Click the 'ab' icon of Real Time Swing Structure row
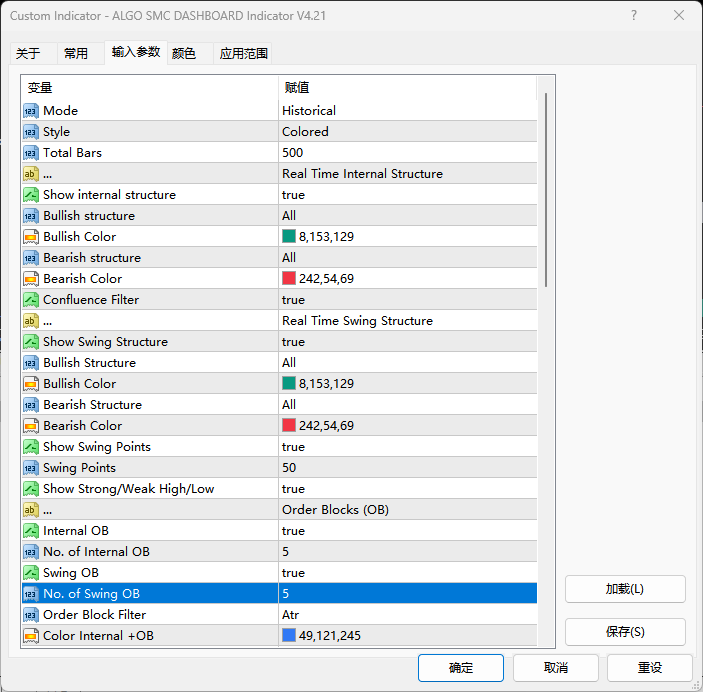 (30, 321)
